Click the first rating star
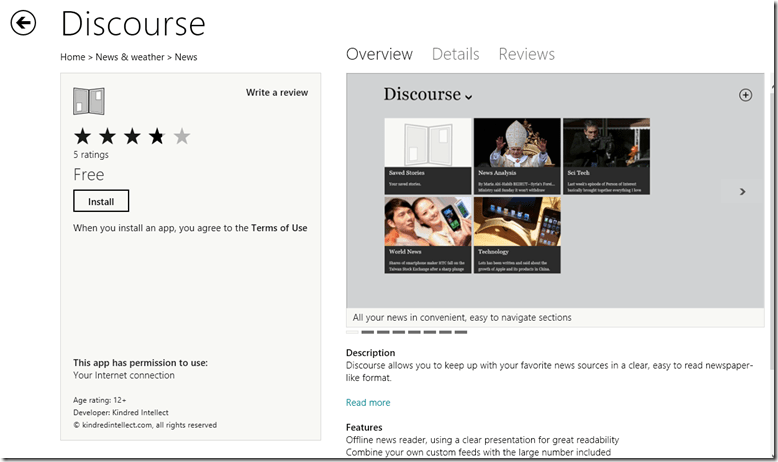Viewport: 778px width, 462px height. tap(83, 137)
